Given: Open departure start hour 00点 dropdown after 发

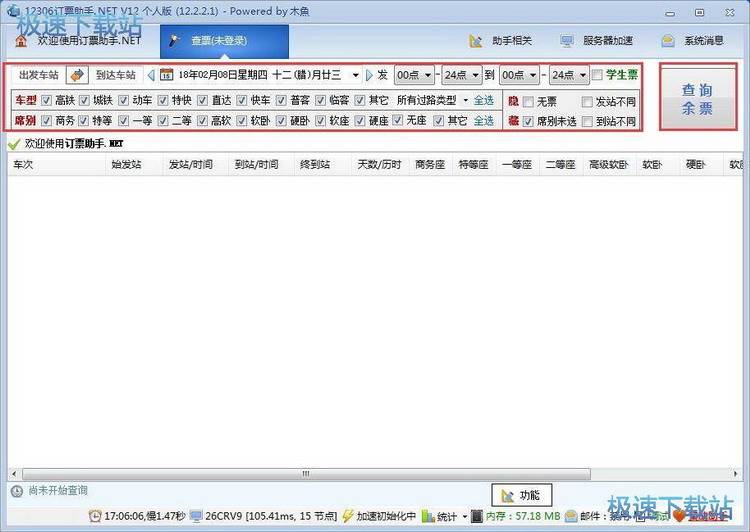Looking at the screenshot, I should (414, 75).
